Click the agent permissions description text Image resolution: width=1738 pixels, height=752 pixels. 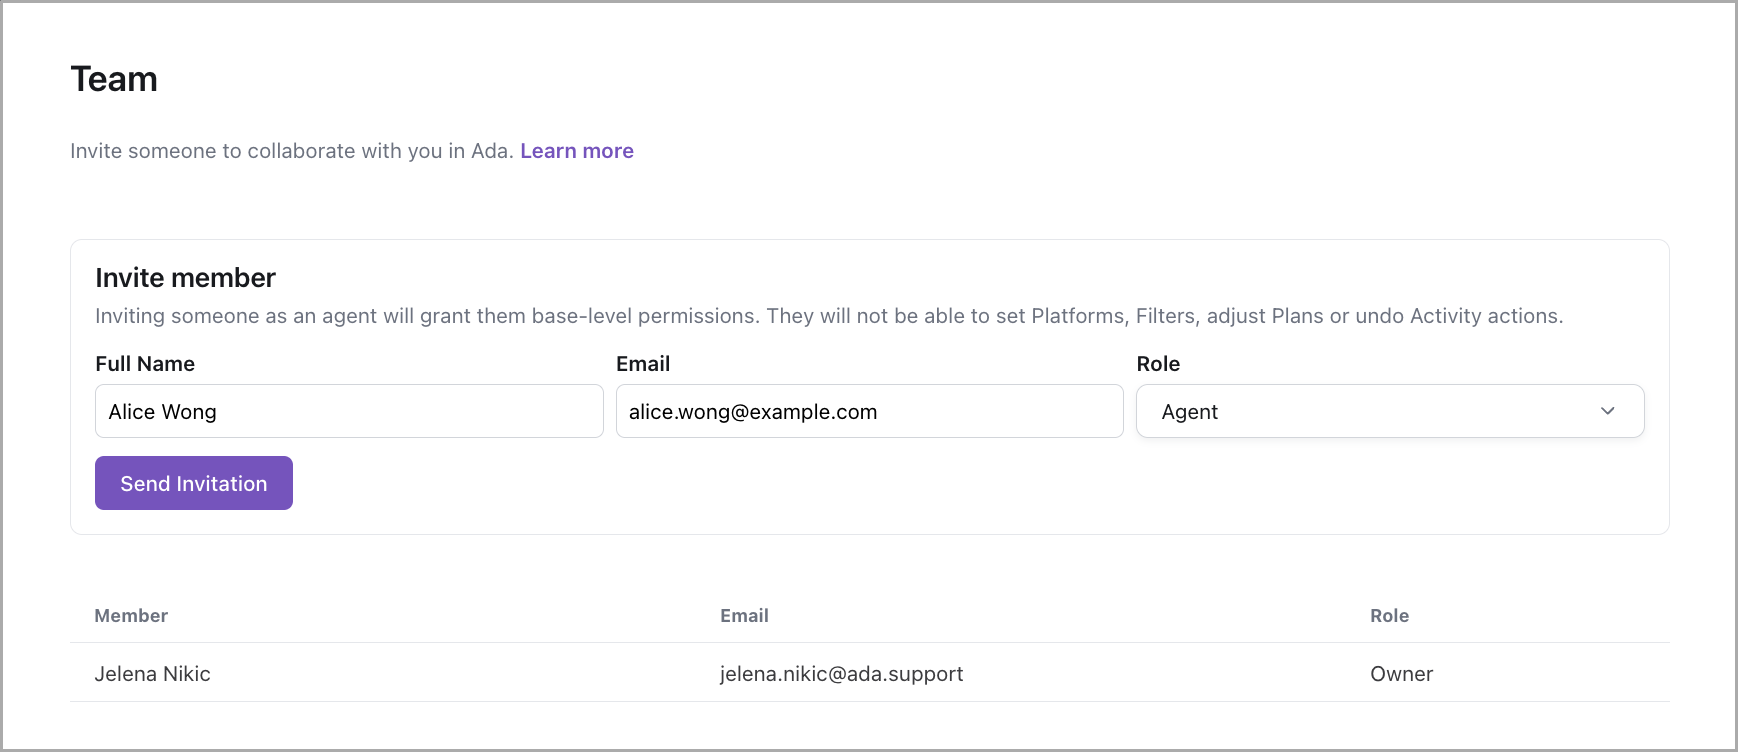[x=828, y=316]
